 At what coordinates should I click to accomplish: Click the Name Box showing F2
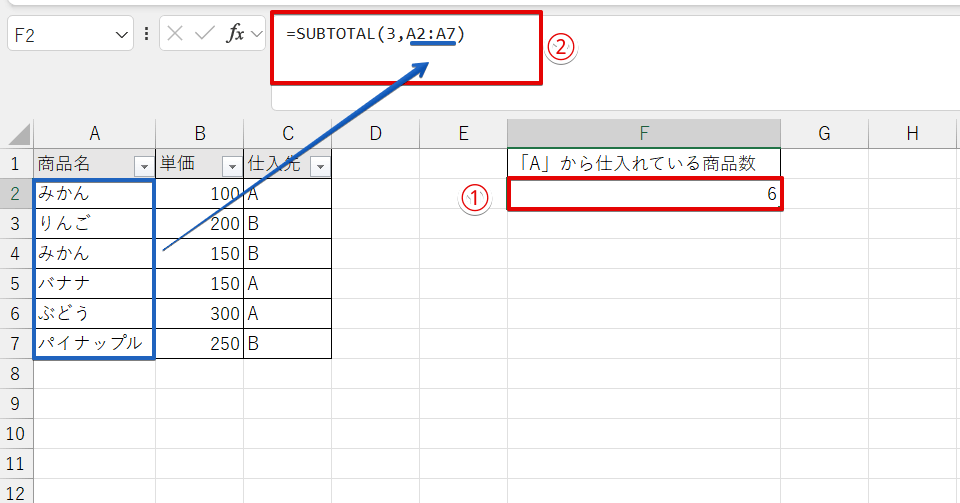58,34
